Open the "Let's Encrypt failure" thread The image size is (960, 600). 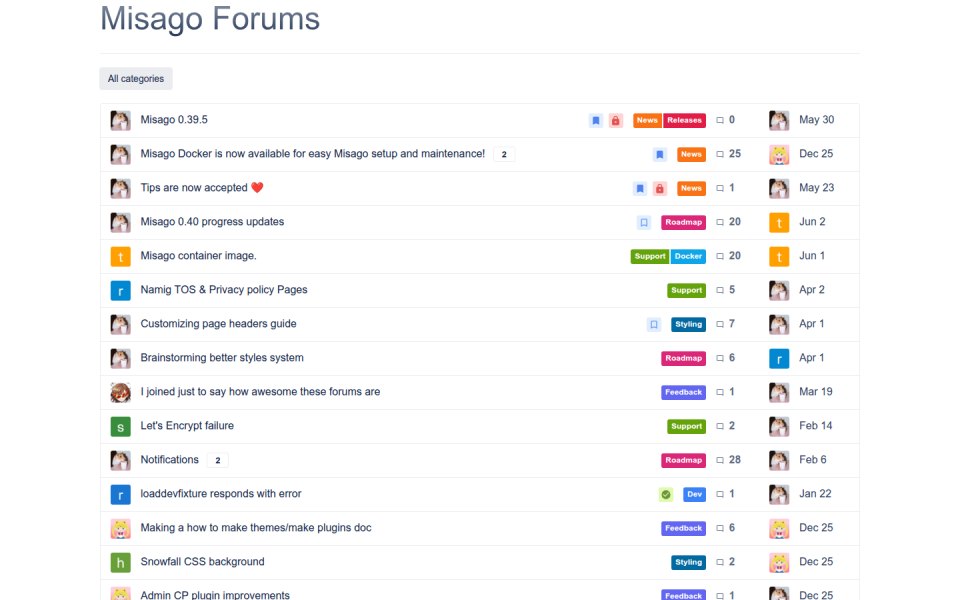point(187,426)
